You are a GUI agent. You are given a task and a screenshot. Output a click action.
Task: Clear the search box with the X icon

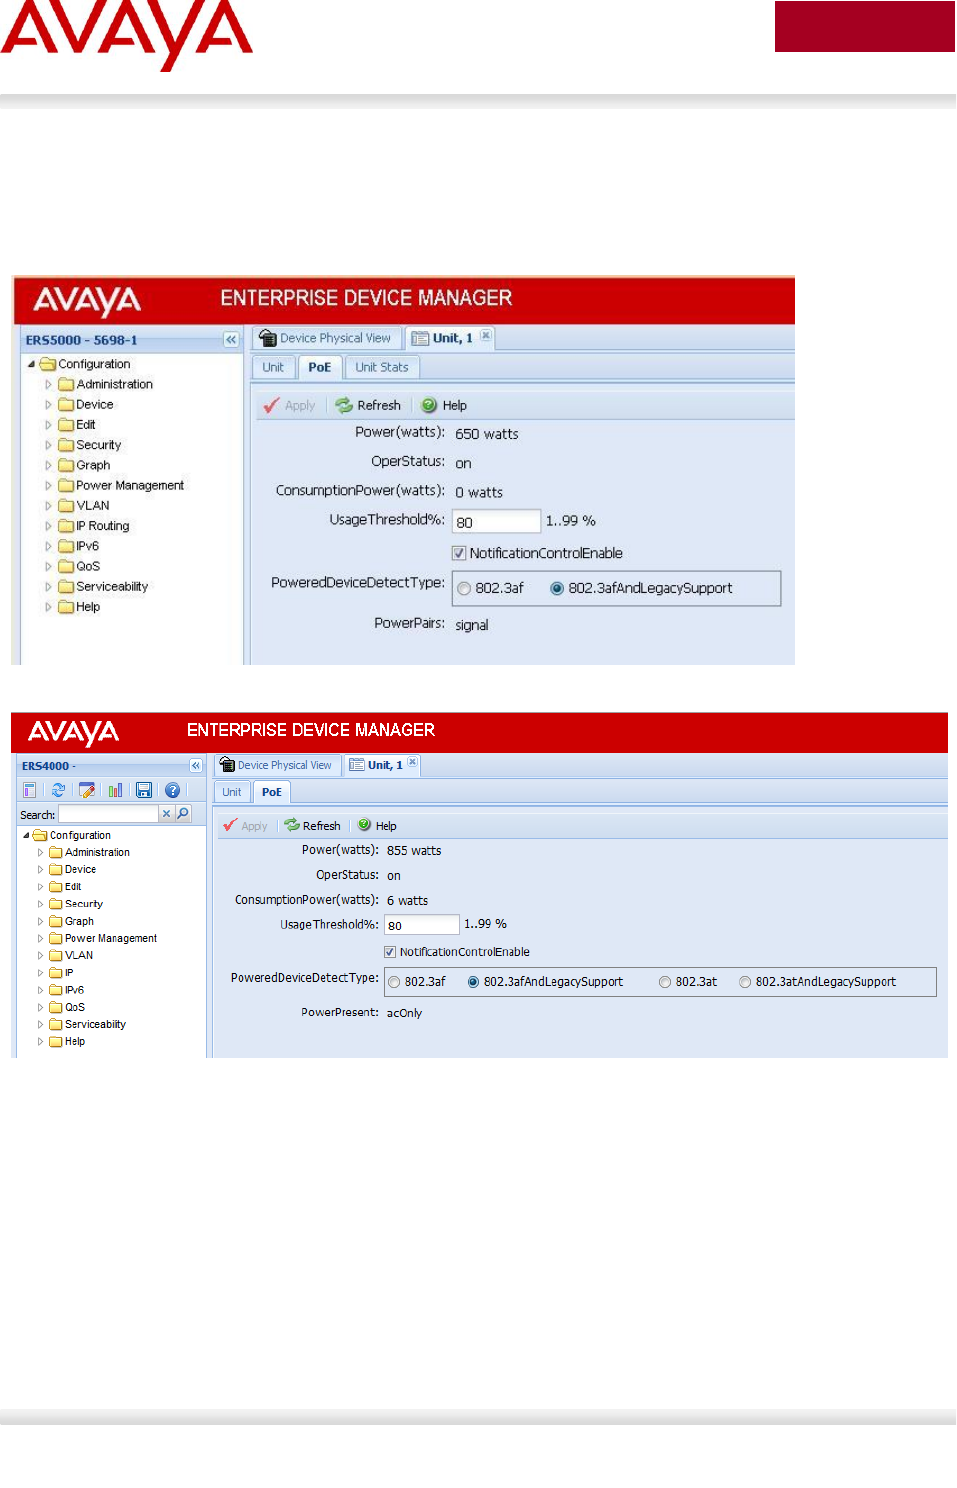[x=166, y=814]
